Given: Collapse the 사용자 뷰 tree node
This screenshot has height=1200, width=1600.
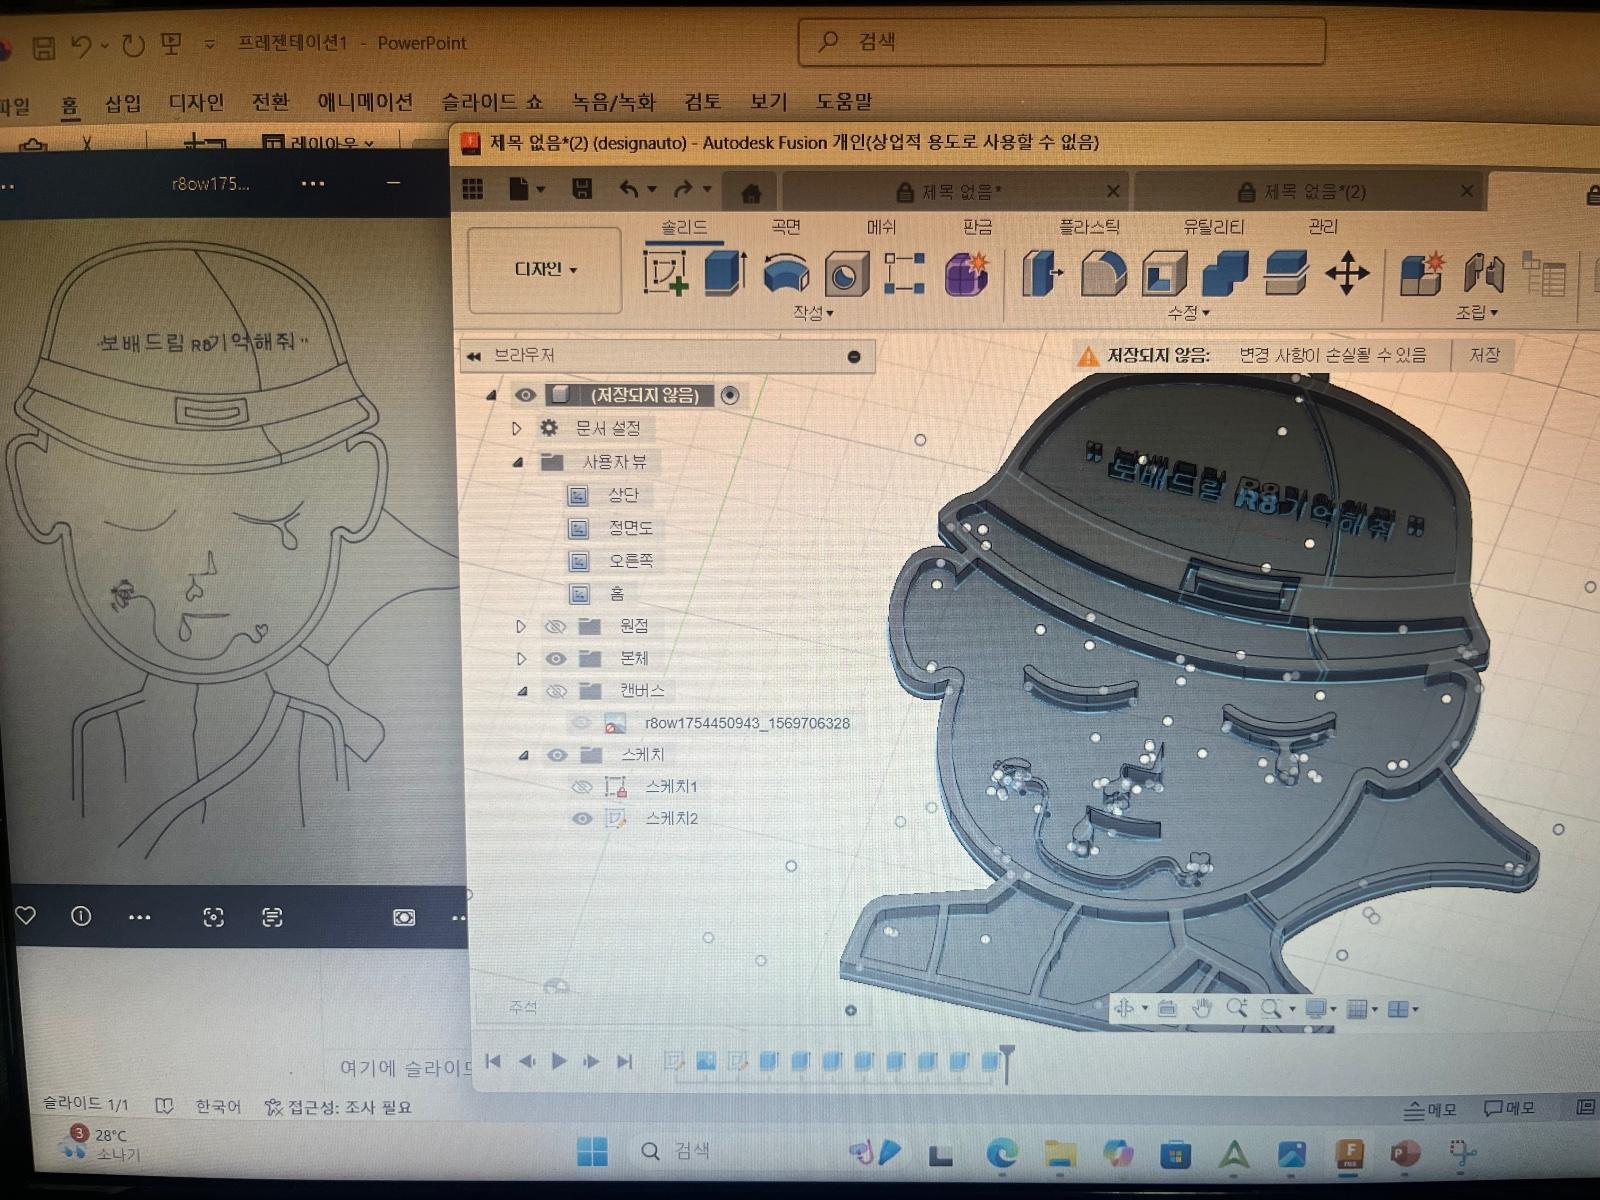Looking at the screenshot, I should coord(518,462).
